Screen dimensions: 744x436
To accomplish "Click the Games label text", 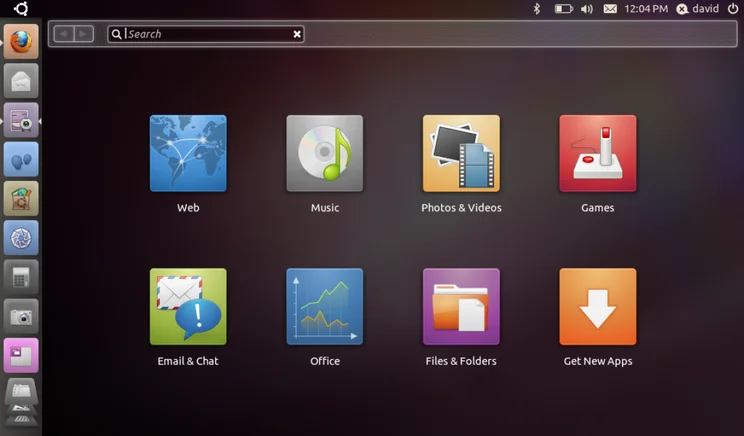I will tap(598, 208).
